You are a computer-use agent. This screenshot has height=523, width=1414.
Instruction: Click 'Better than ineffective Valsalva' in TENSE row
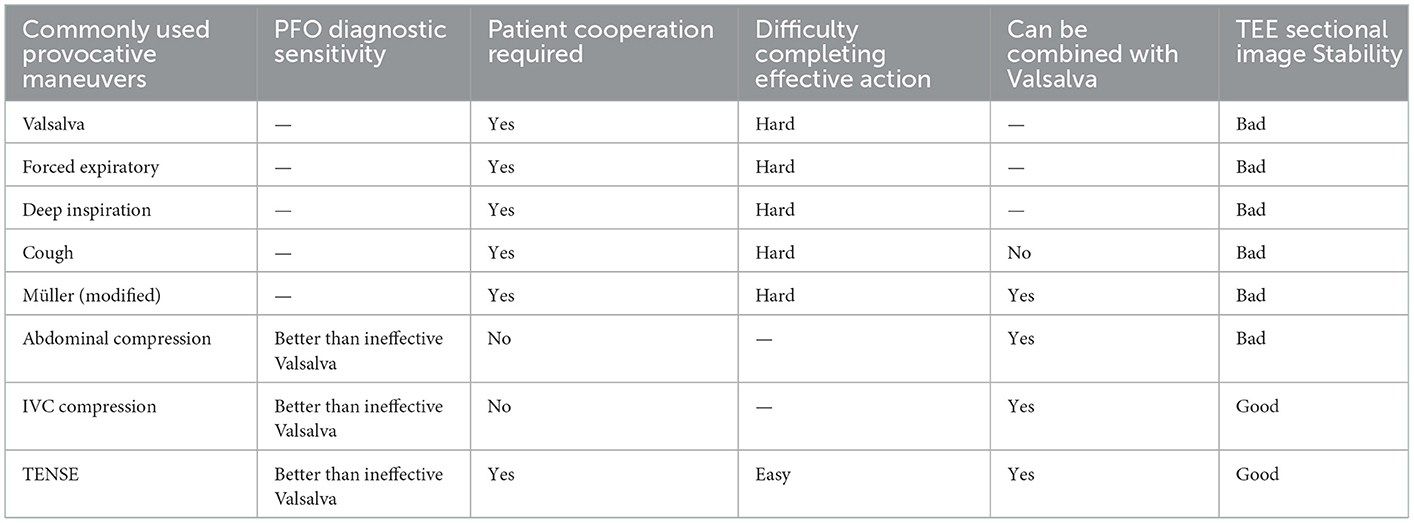pyautogui.click(x=358, y=487)
